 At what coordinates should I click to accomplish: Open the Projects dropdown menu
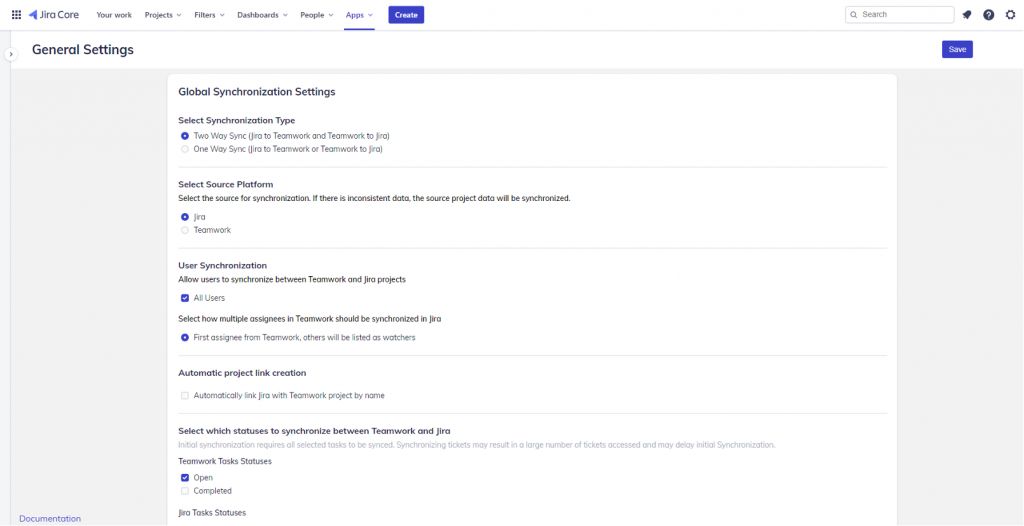pos(163,15)
